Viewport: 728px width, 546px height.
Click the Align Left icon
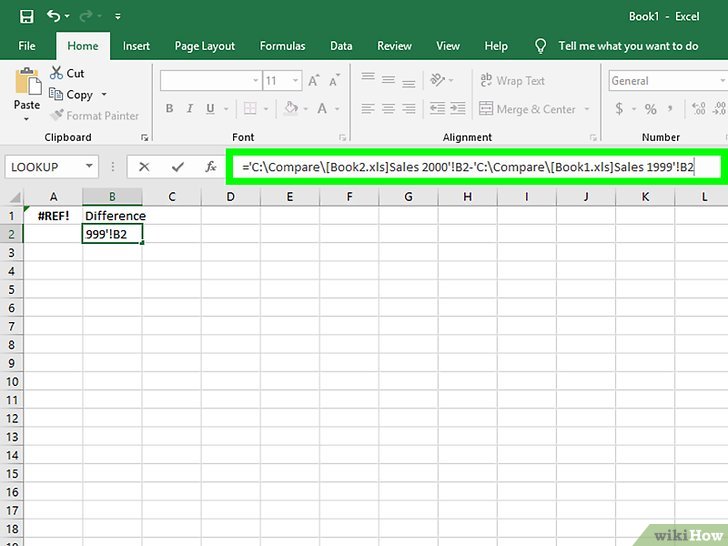368,109
